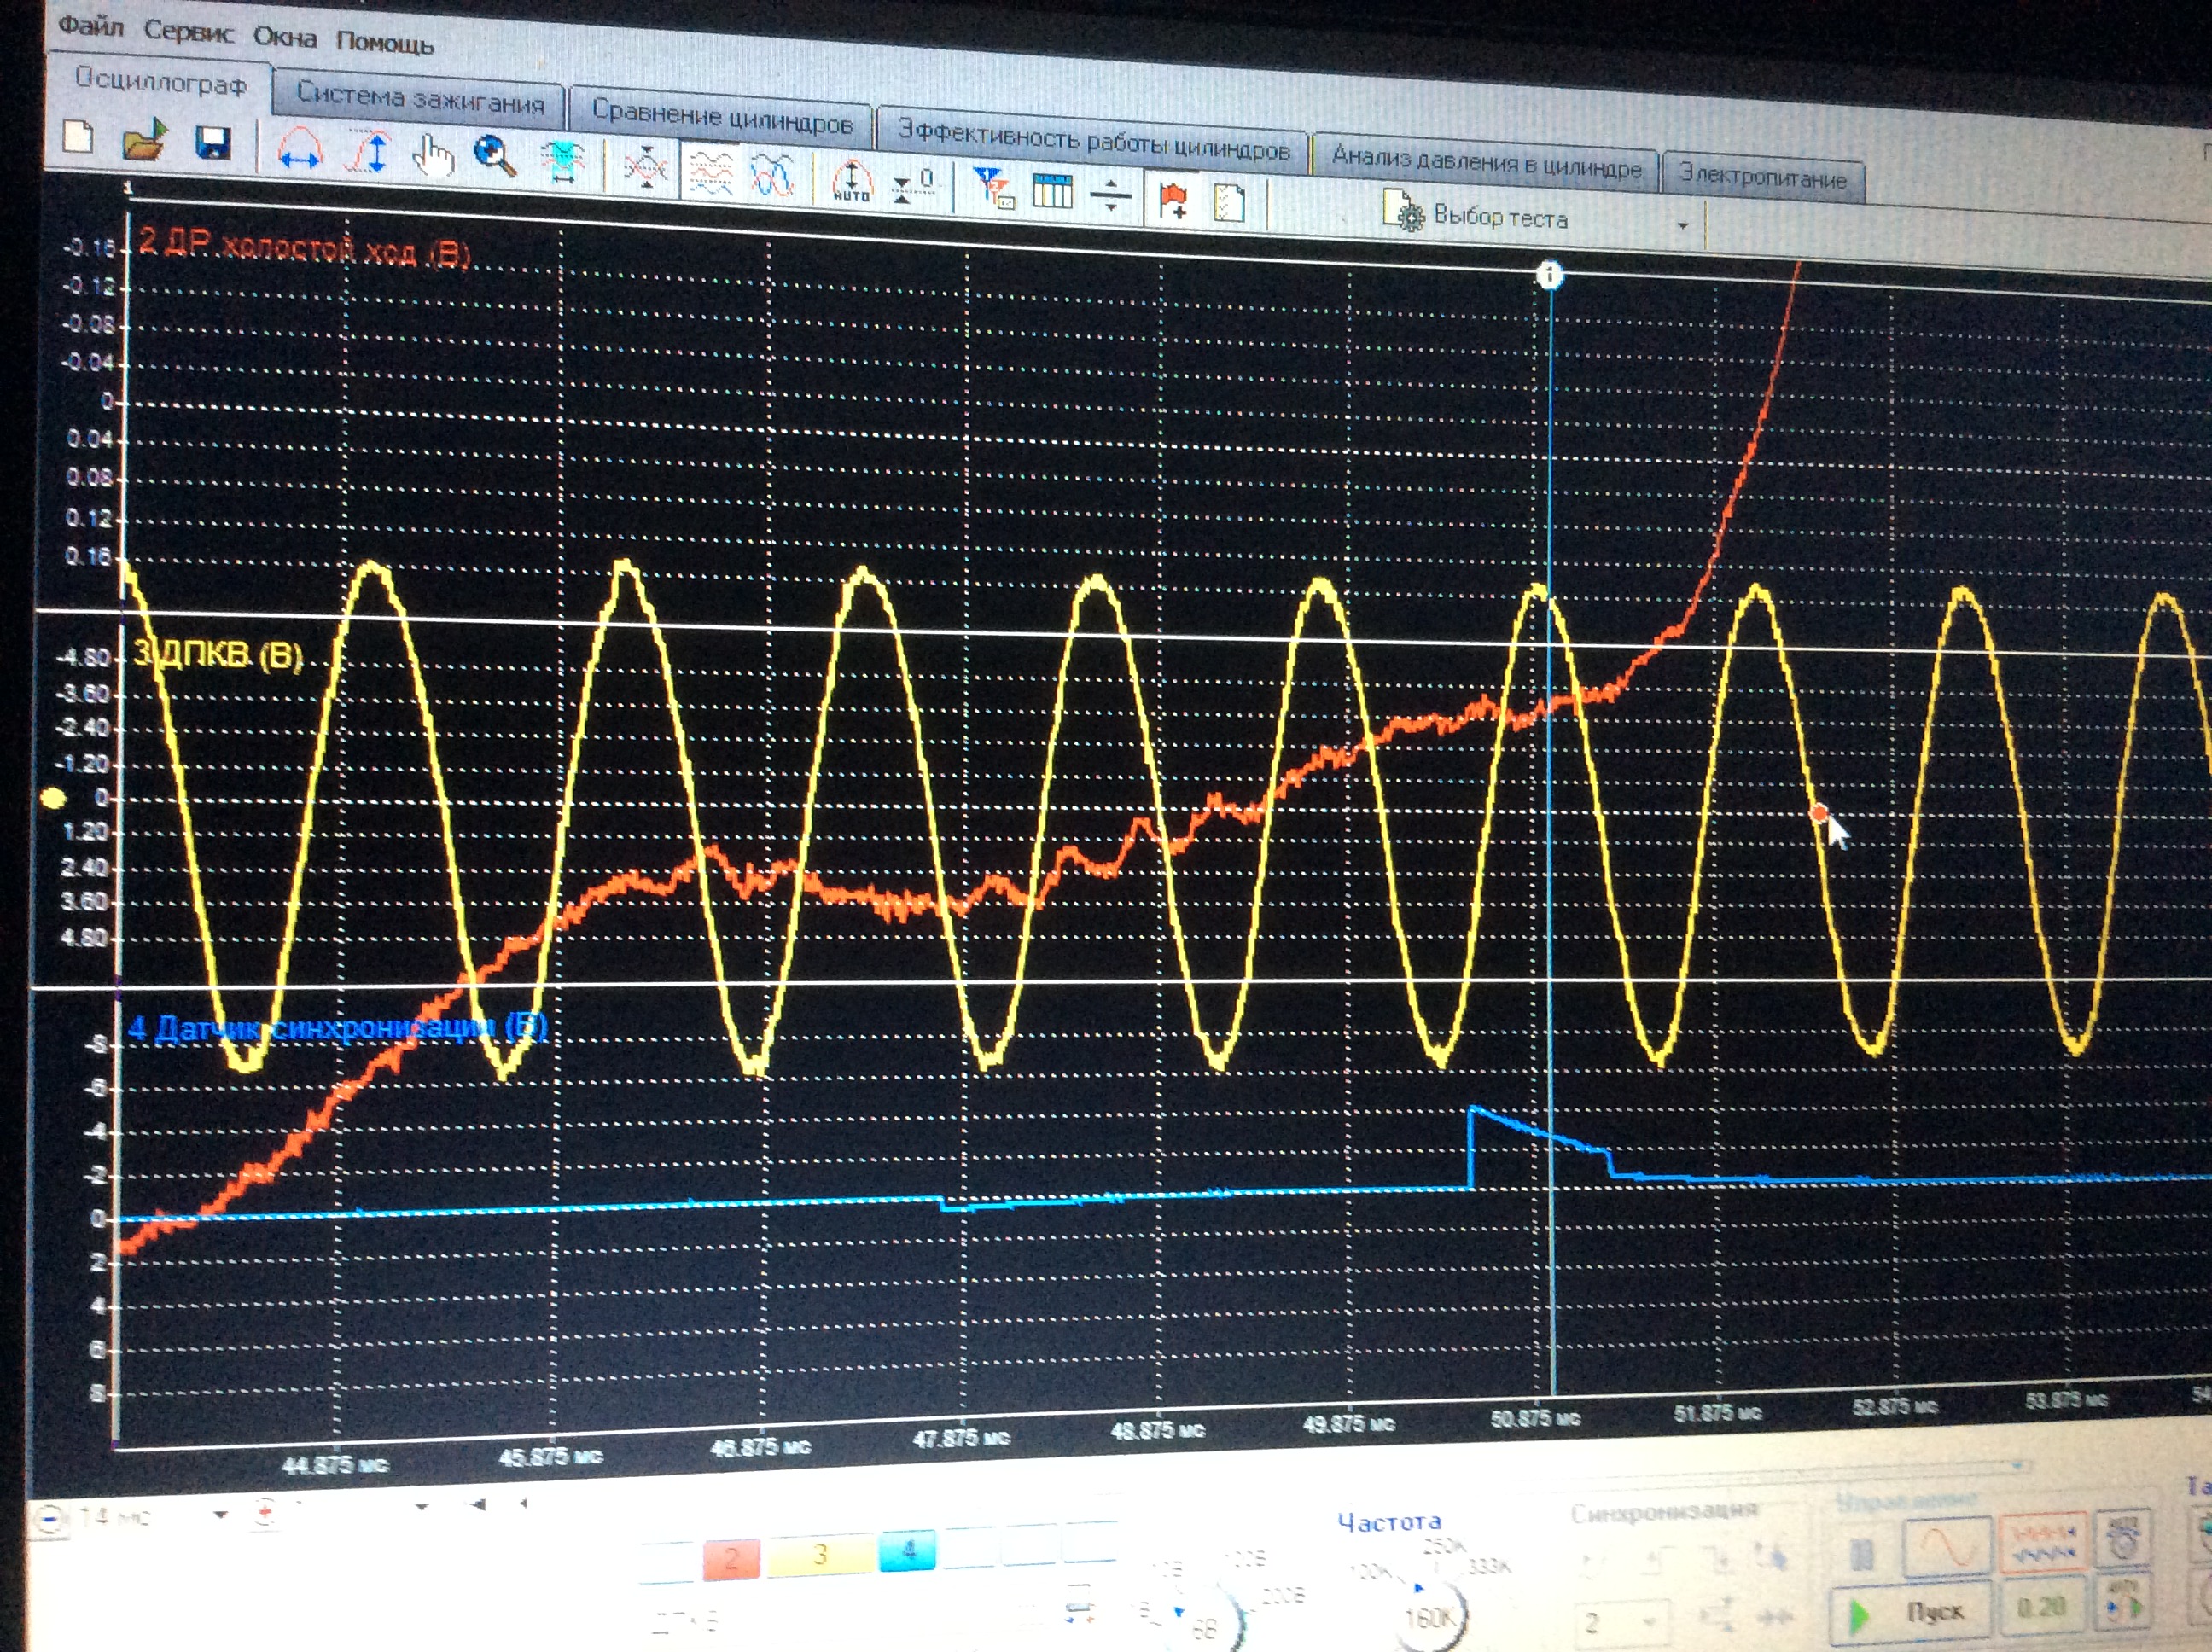
Task: Click the zoom-out minus button near 14 мс
Action: (x=50, y=1520)
